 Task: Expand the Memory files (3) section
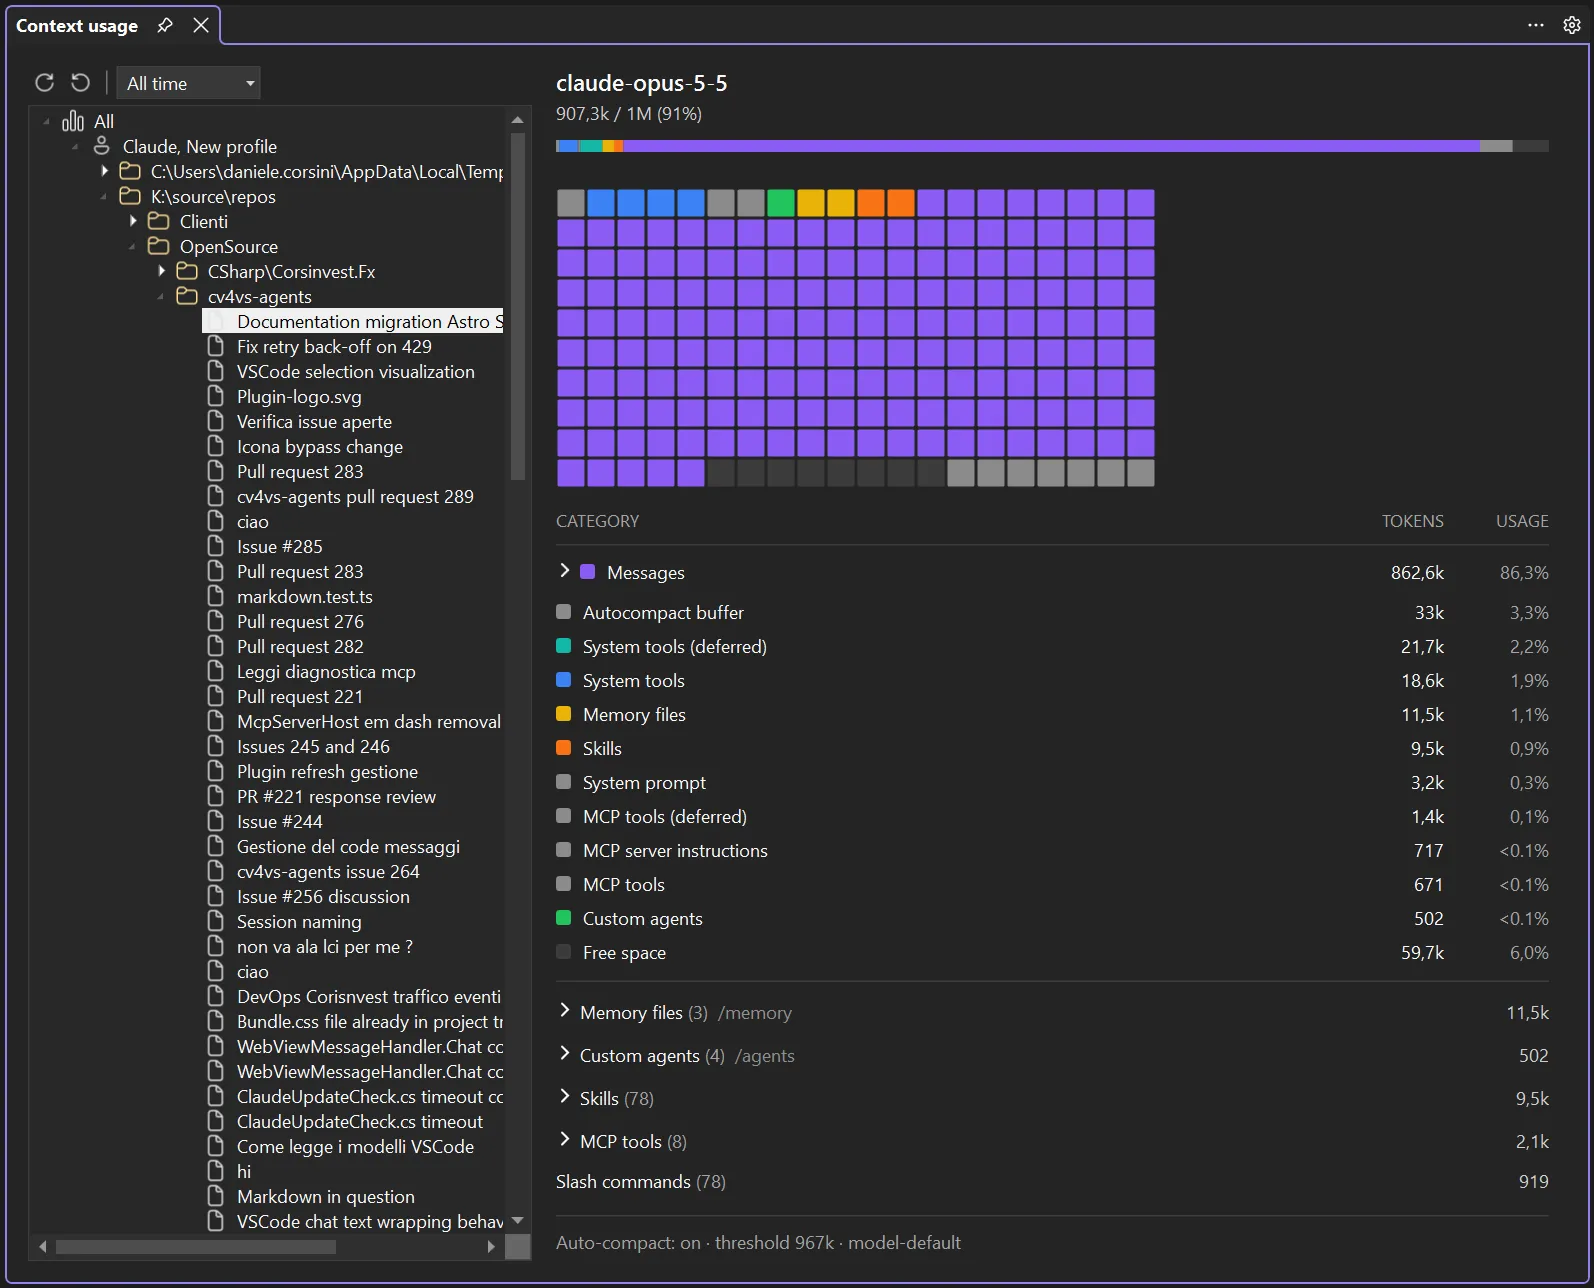click(565, 1011)
